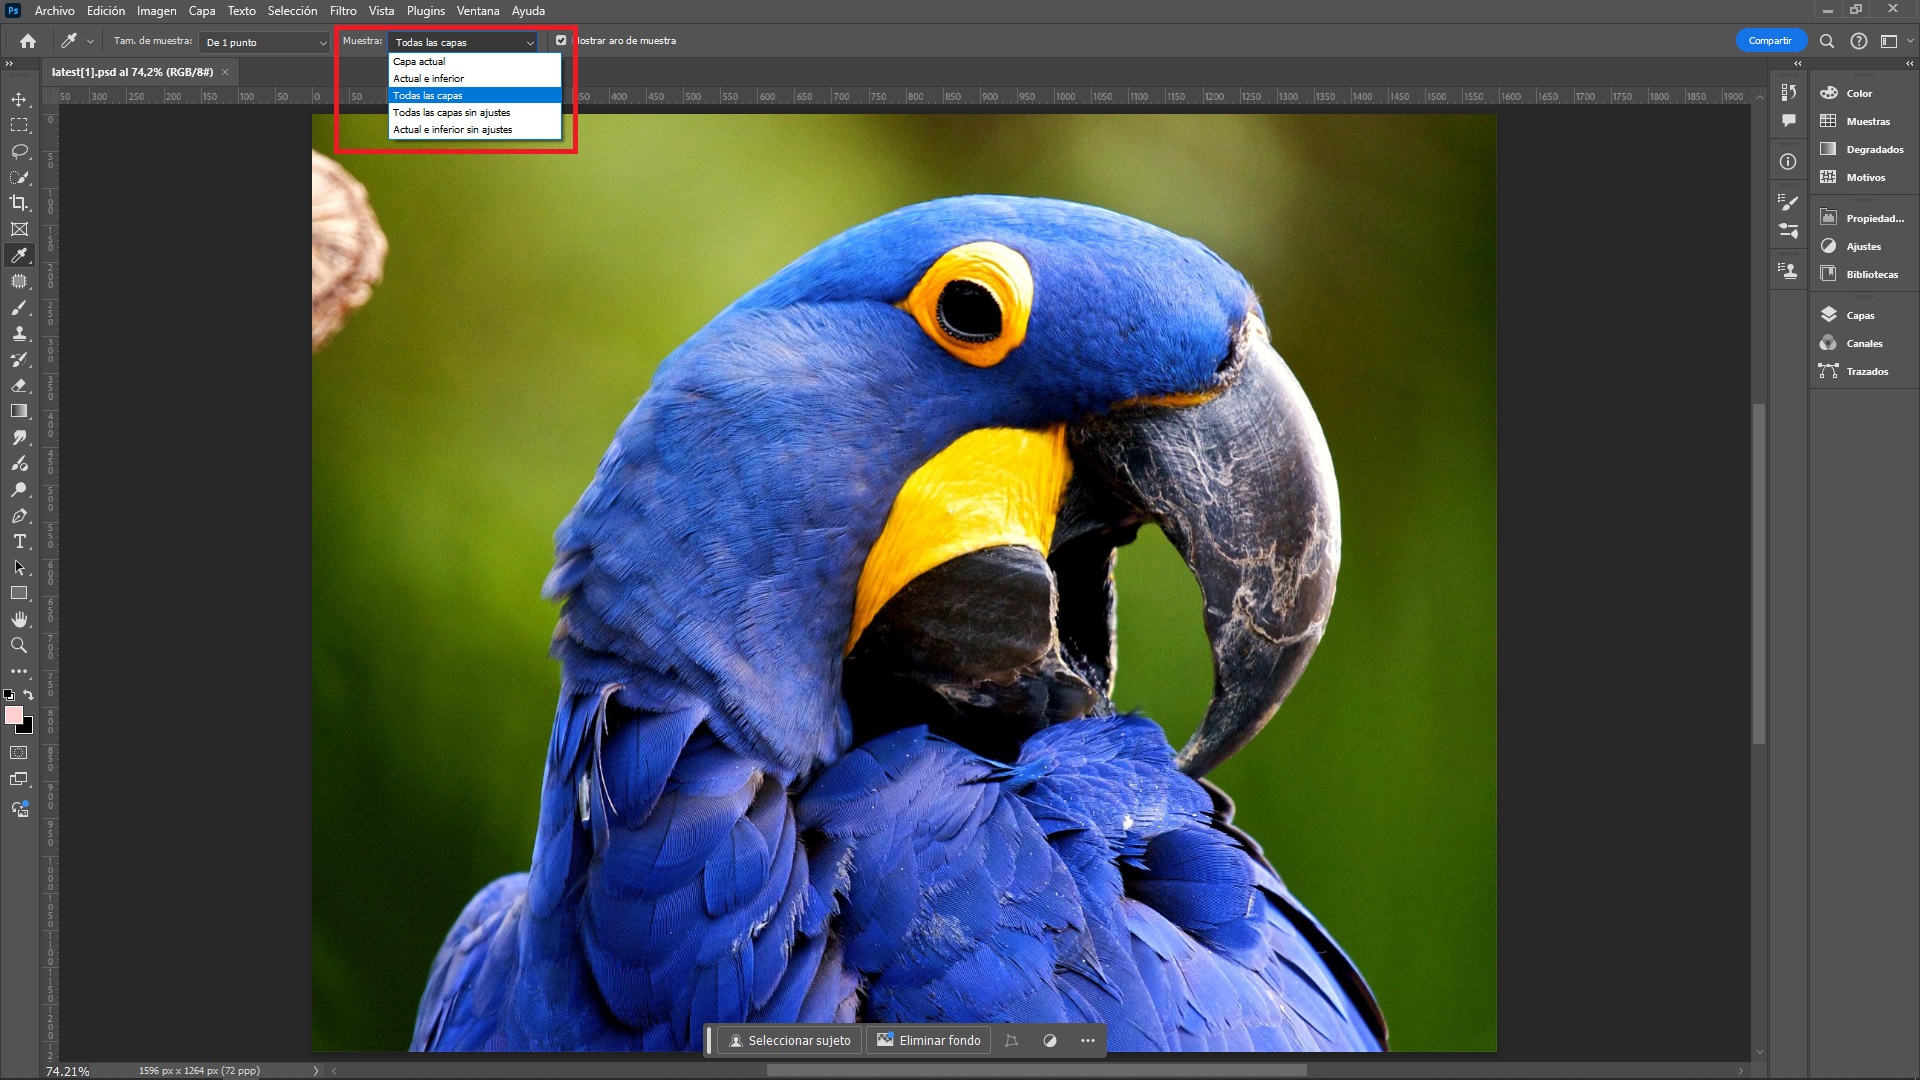Screen dimensions: 1920x1080
Task: Select the Eraser tool
Action: tap(19, 385)
